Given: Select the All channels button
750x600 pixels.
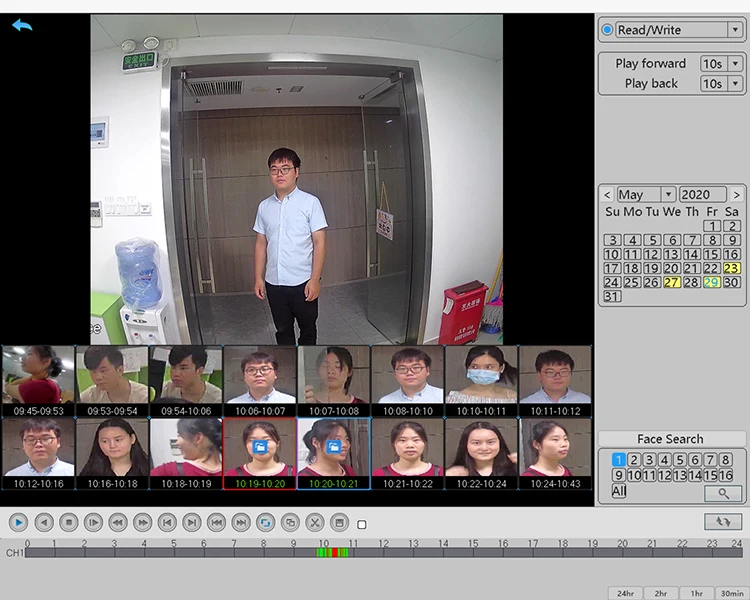Looking at the screenshot, I should click(x=619, y=492).
